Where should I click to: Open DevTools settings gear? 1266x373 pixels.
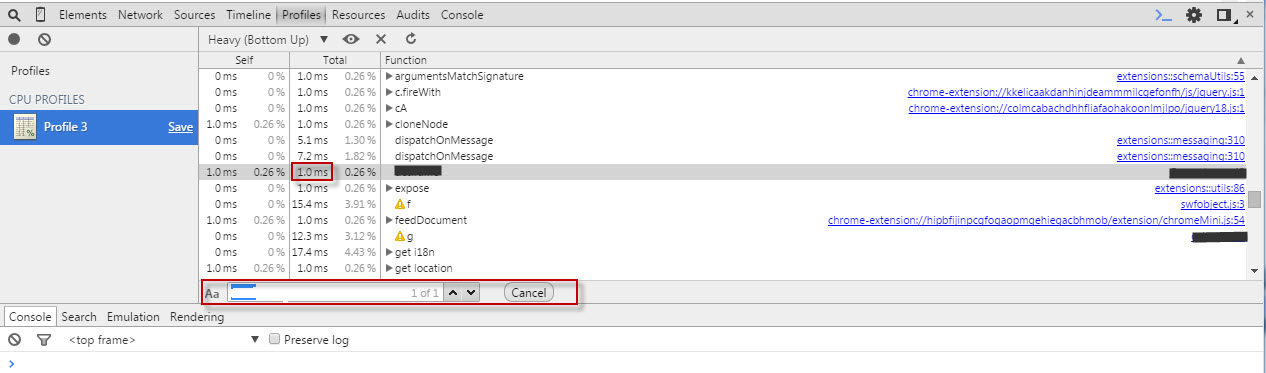pos(1193,15)
